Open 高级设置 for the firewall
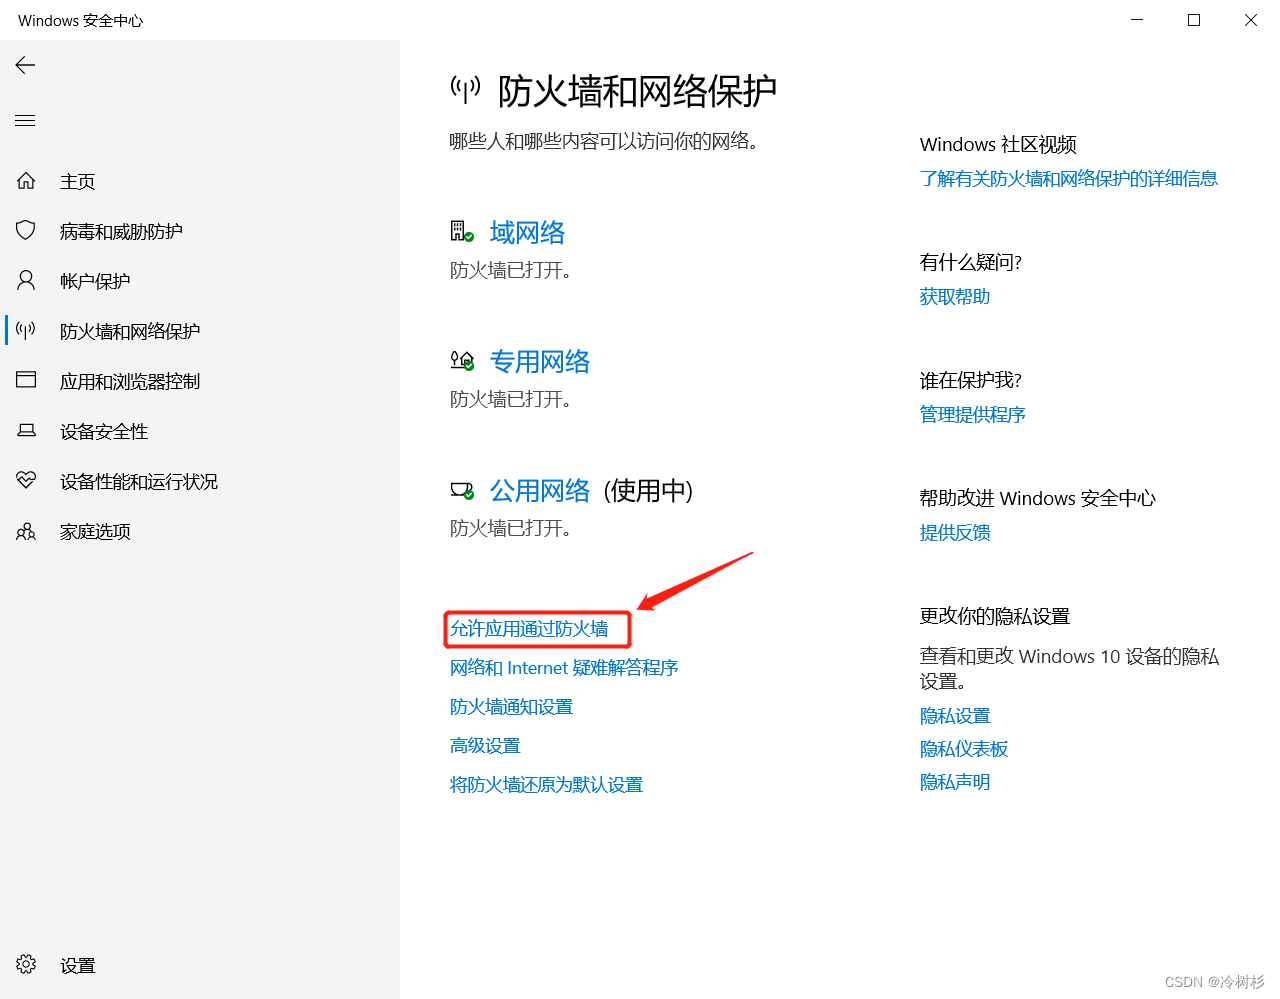 pos(485,745)
